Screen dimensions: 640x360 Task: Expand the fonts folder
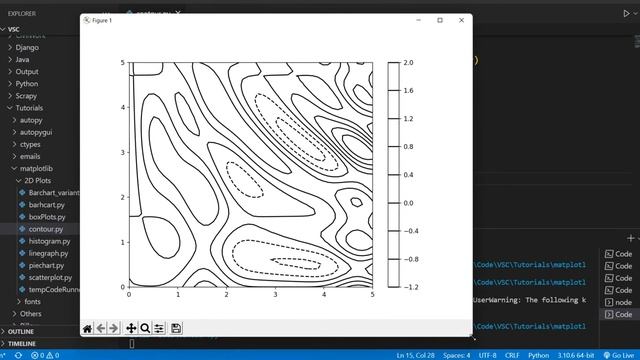click(x=19, y=302)
